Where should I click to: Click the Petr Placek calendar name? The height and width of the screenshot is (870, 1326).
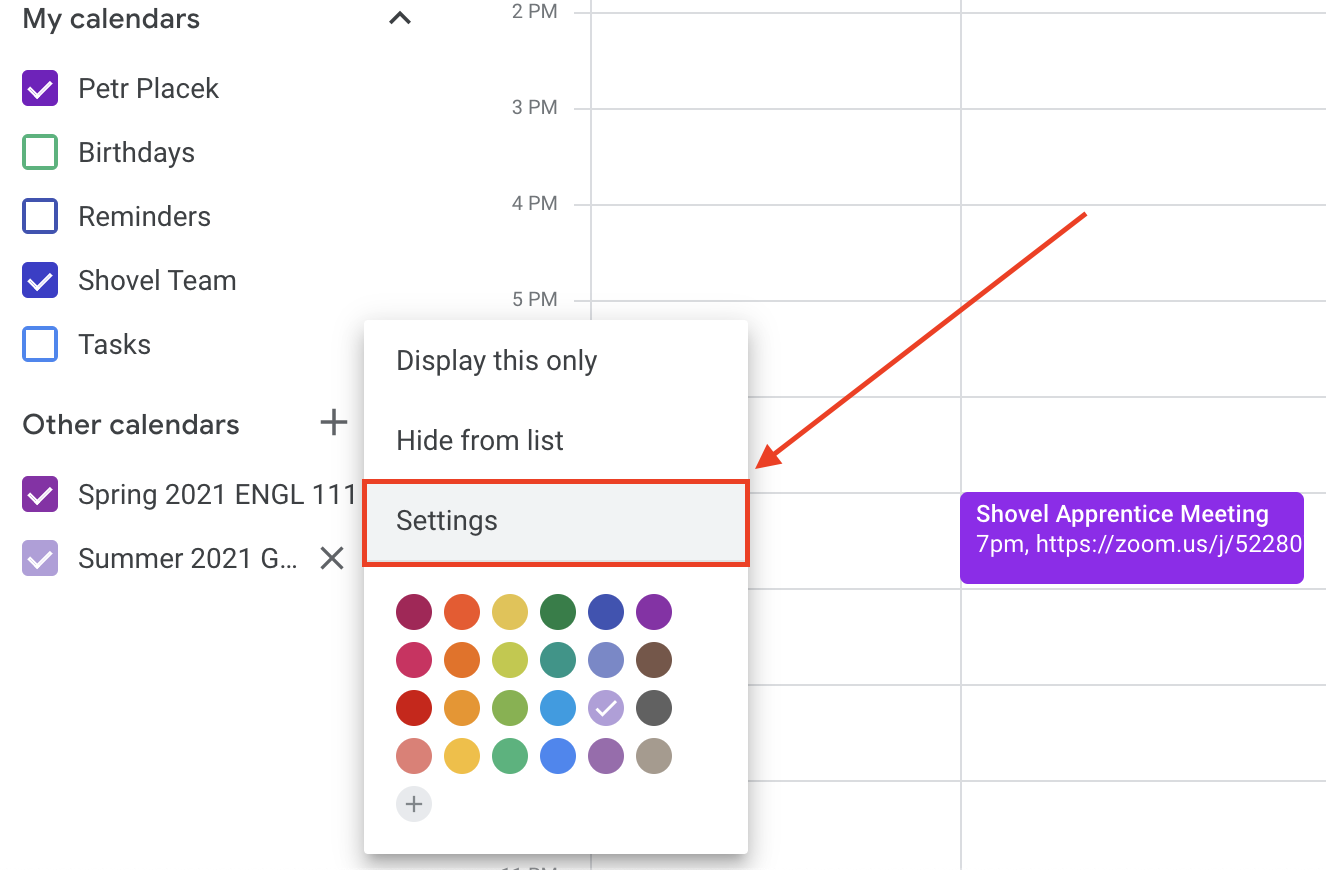pyautogui.click(x=149, y=88)
